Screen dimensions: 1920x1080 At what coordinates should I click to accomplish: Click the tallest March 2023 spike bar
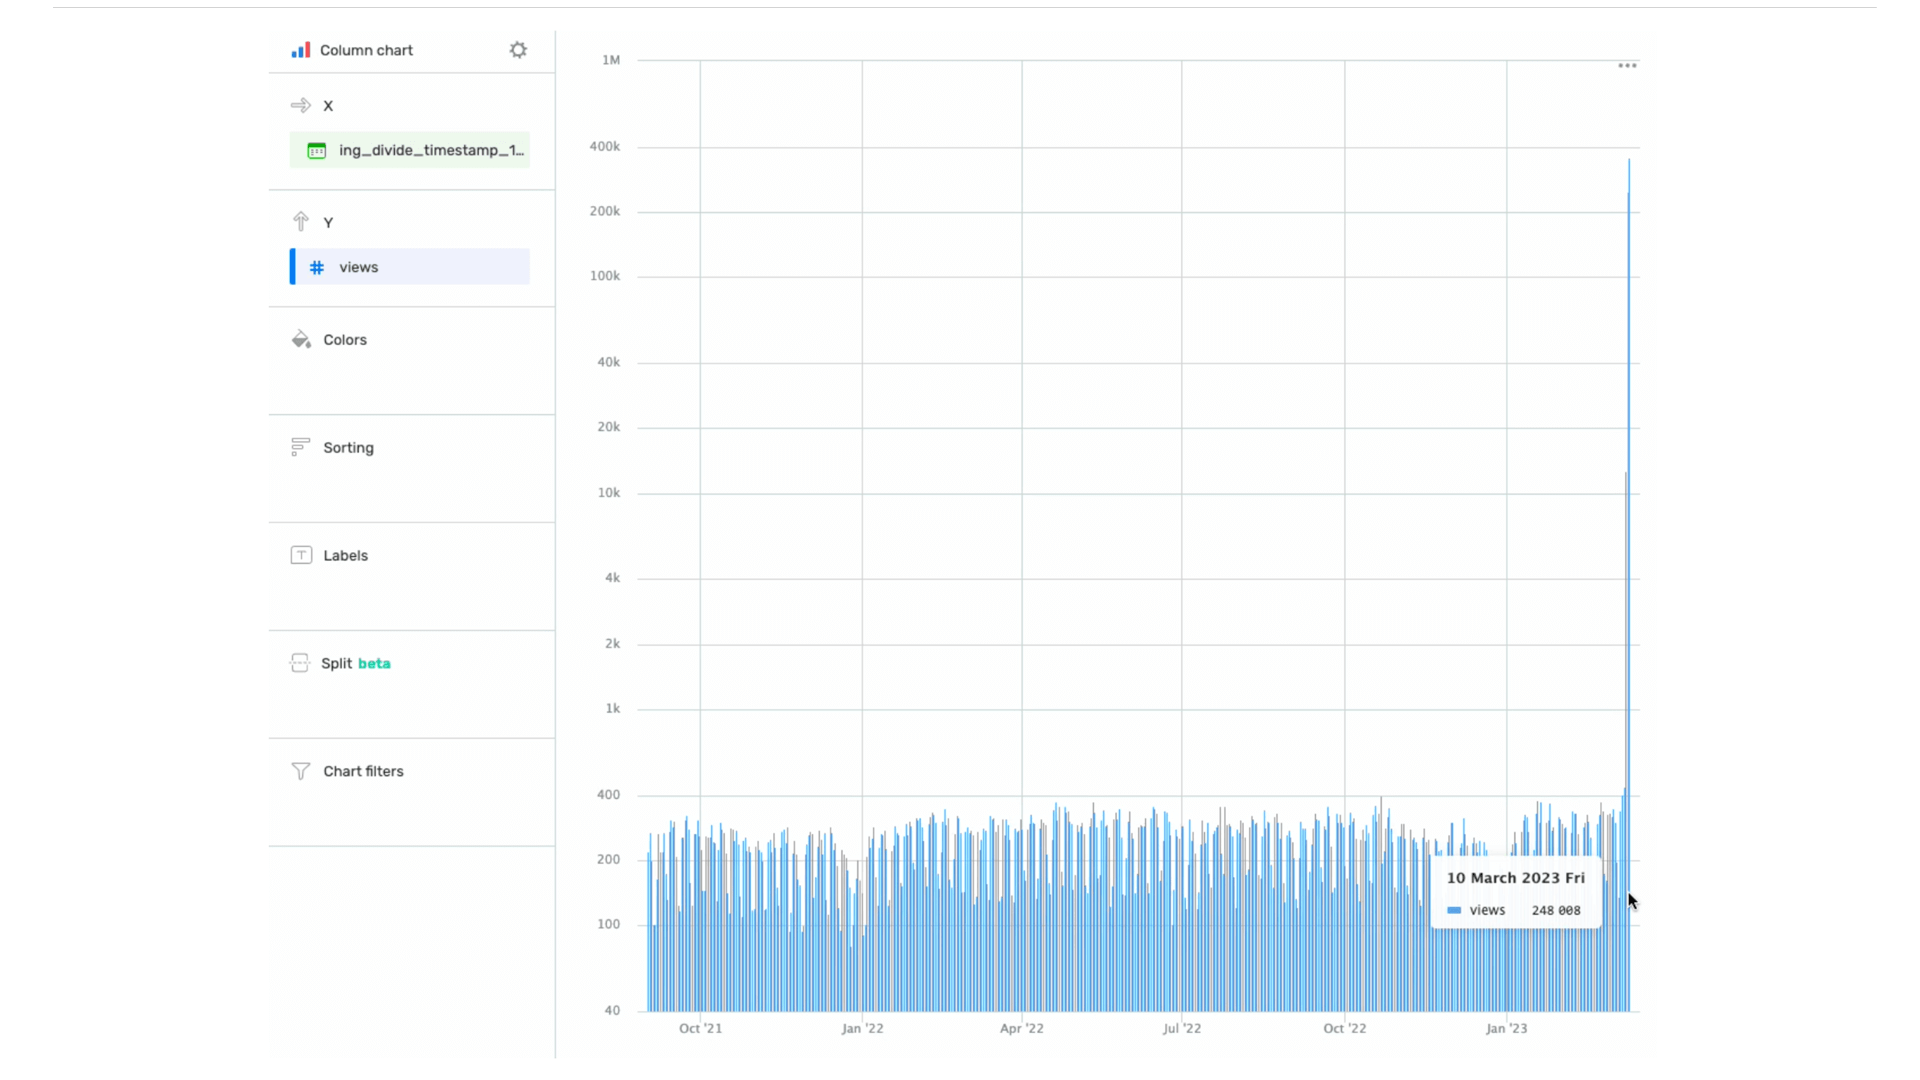1629,585
